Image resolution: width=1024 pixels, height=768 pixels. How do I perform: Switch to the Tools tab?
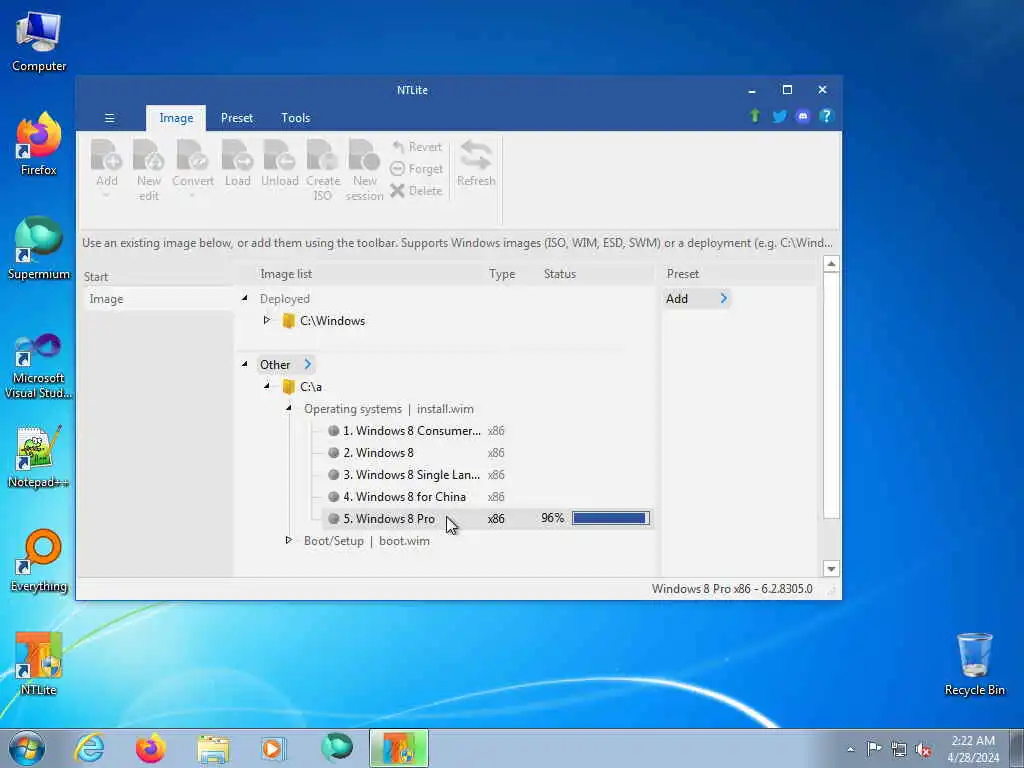click(295, 118)
